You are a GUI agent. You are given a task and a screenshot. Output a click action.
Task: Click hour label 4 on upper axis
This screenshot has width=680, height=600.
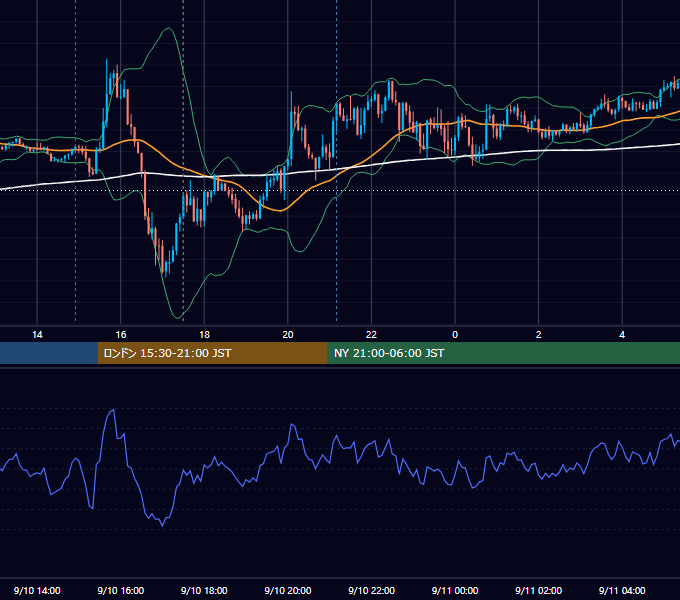pos(622,335)
